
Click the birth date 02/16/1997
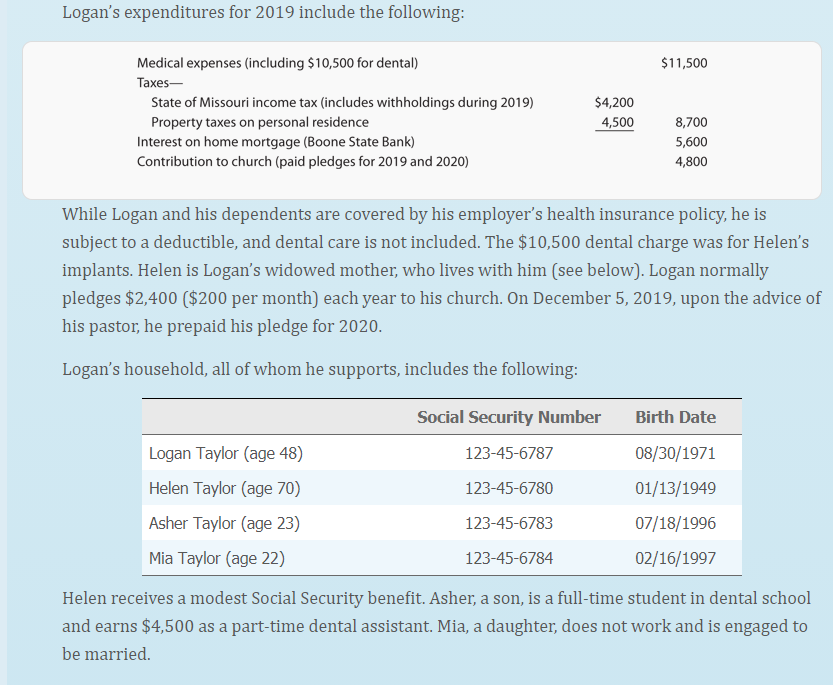pyautogui.click(x=675, y=559)
